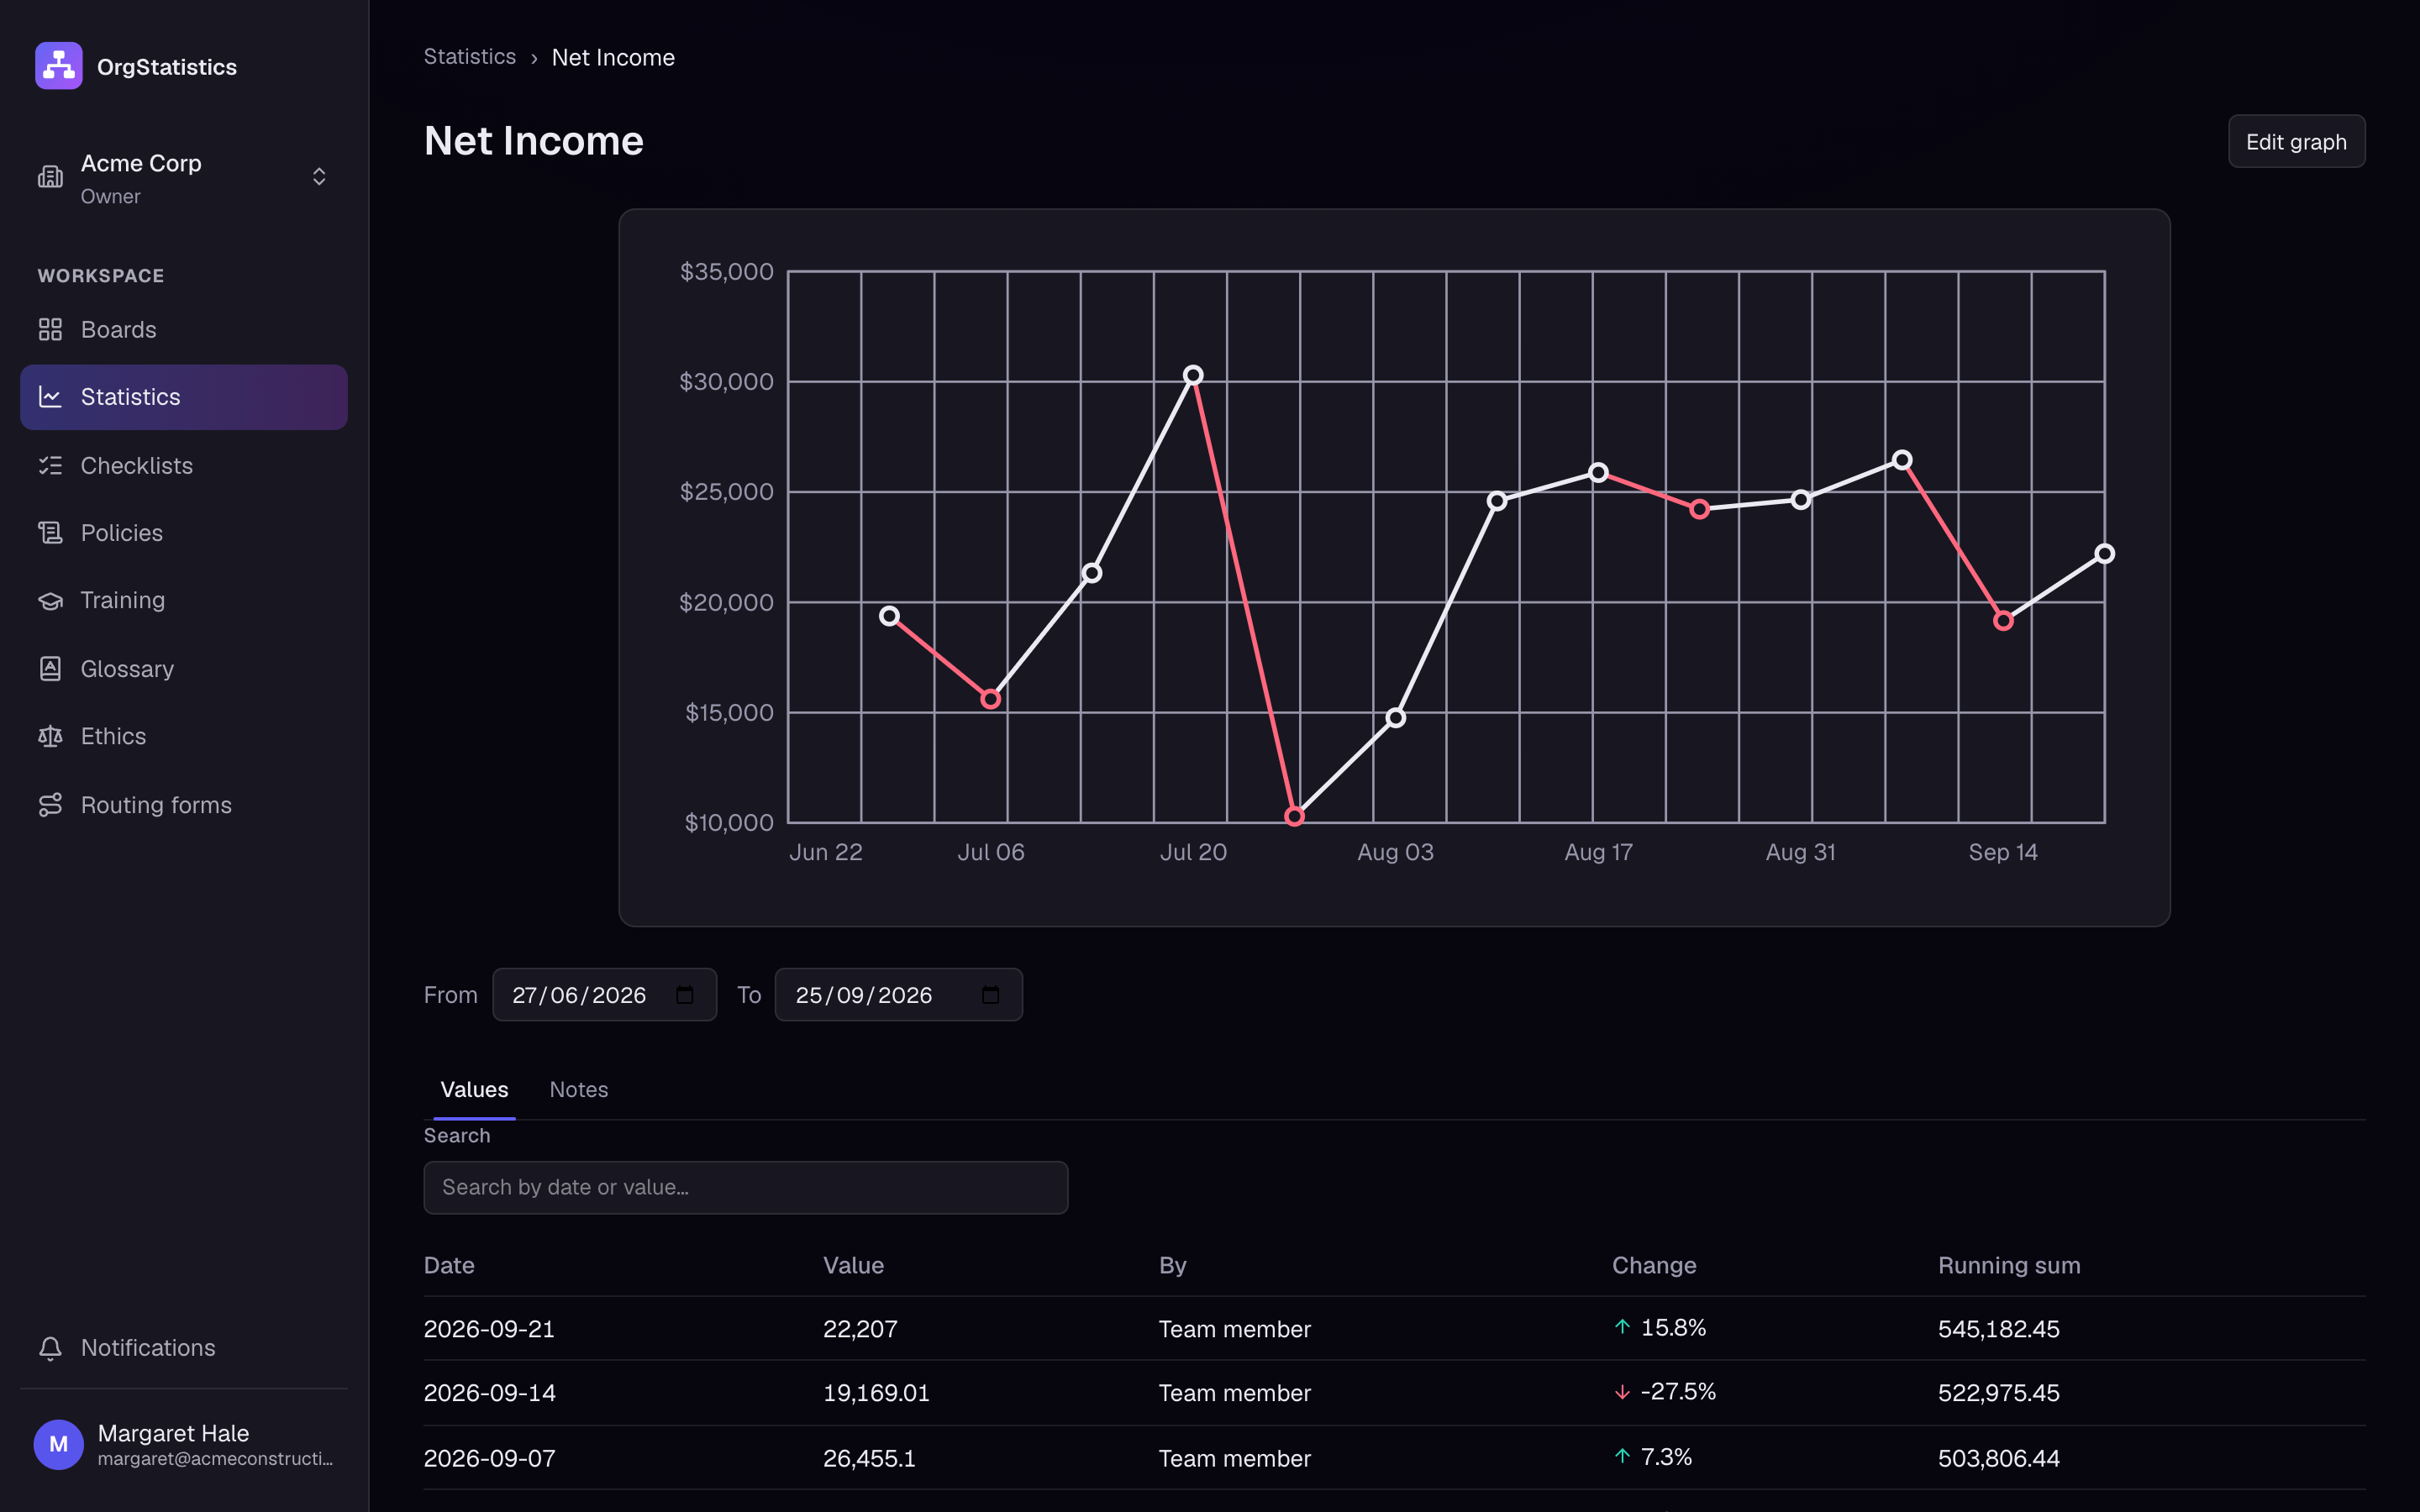Click the Checklists icon
The image size is (2420, 1512).
[x=50, y=465]
